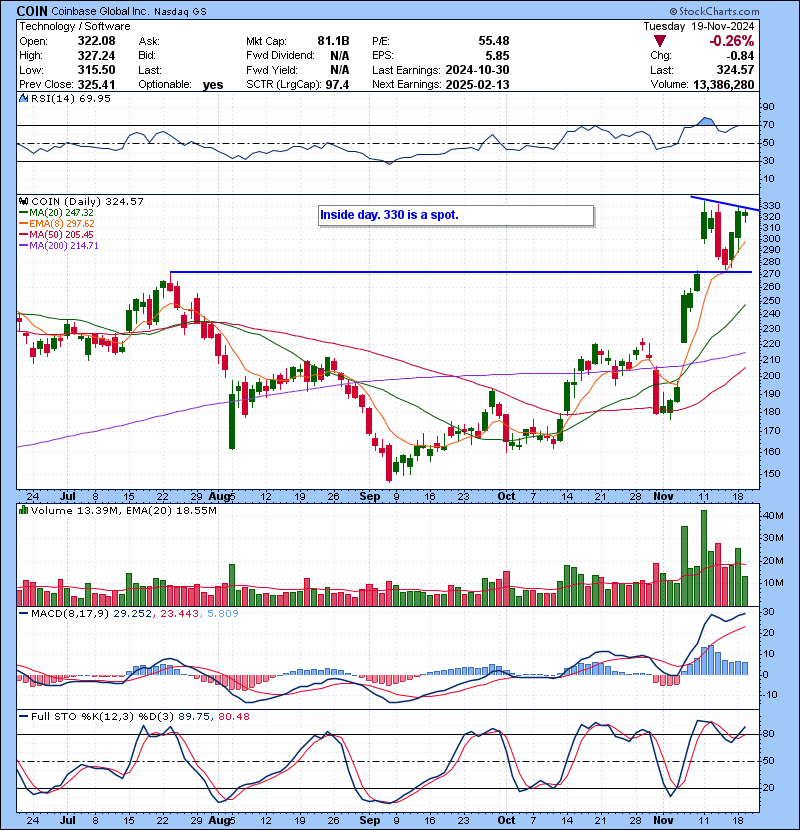Click the Last Earnings date 2024-10-30
This screenshot has width=800, height=830.
[x=477, y=70]
